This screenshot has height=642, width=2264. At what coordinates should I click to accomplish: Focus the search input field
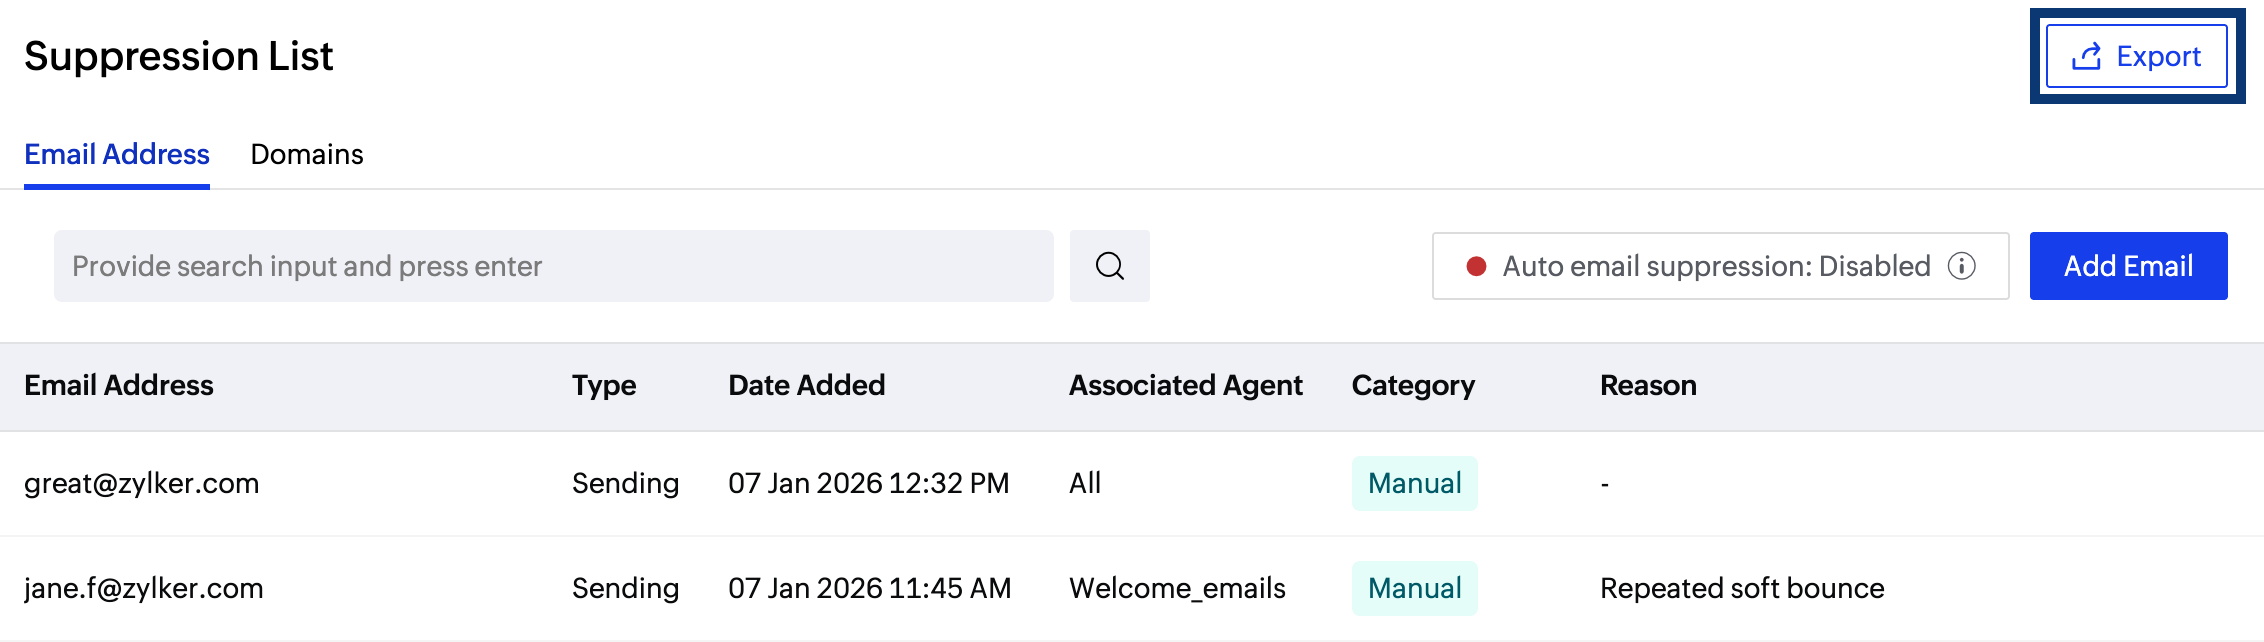point(553,266)
